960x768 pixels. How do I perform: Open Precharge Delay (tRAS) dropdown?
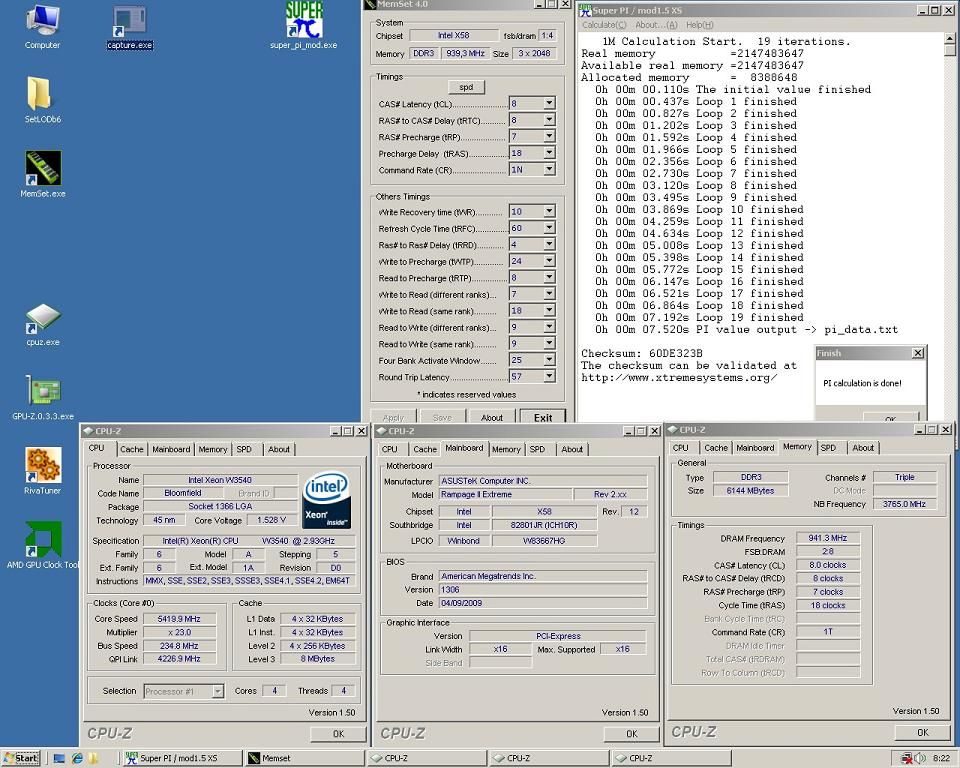[549, 152]
